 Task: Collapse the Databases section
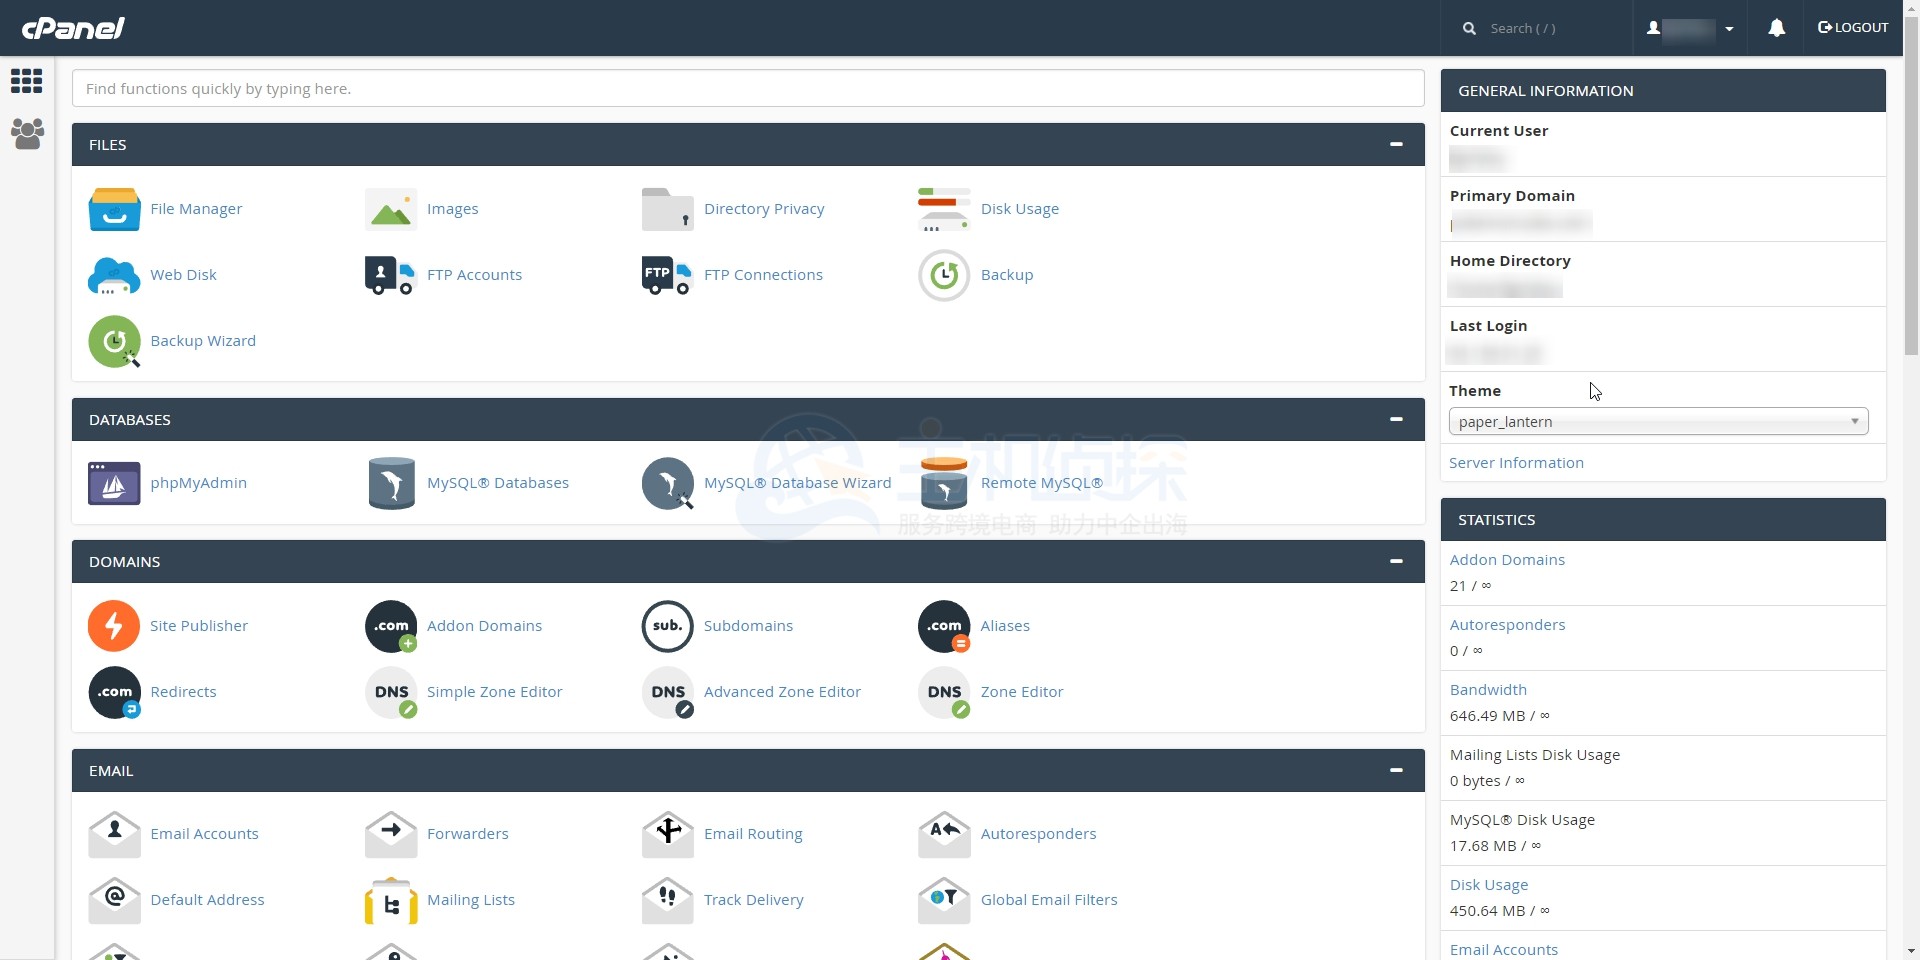coord(1396,420)
